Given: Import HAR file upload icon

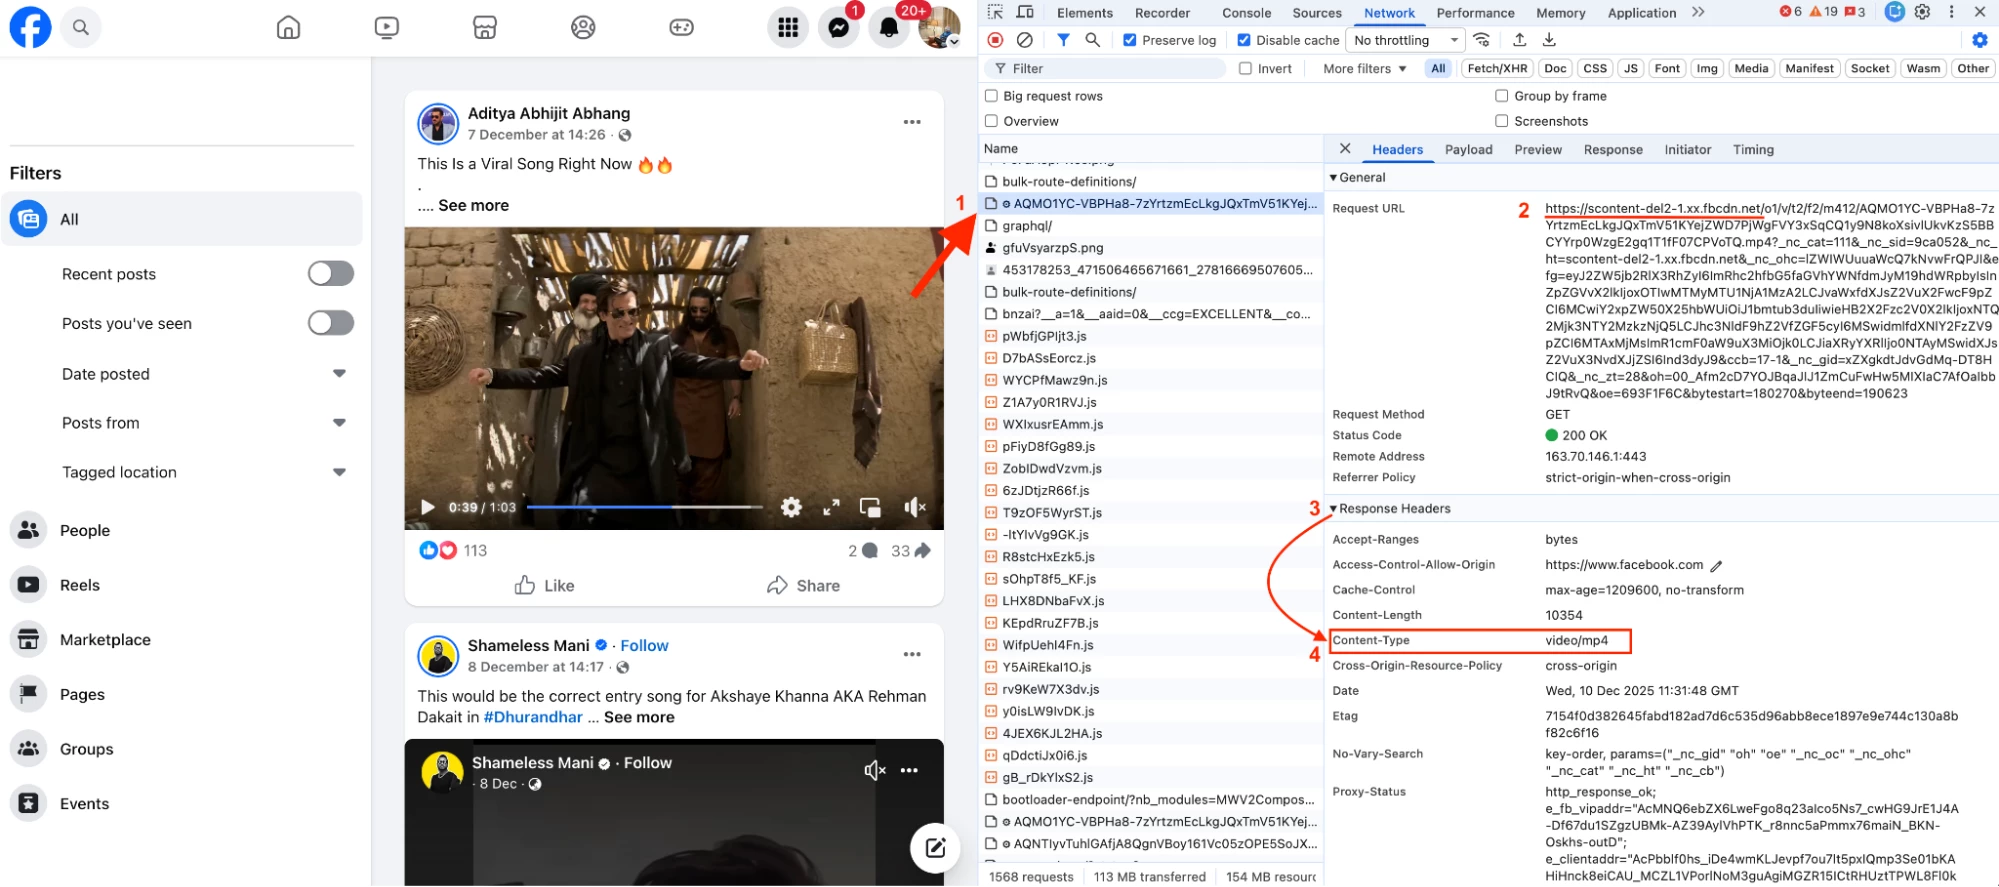Looking at the screenshot, I should [x=1520, y=40].
